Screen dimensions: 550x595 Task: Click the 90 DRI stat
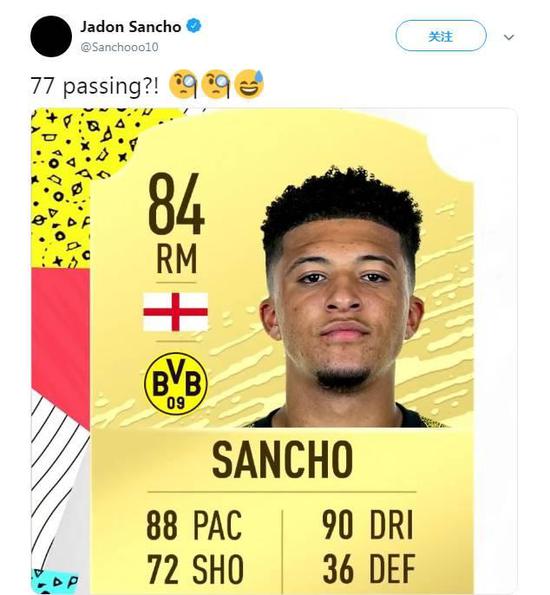tap(367, 525)
